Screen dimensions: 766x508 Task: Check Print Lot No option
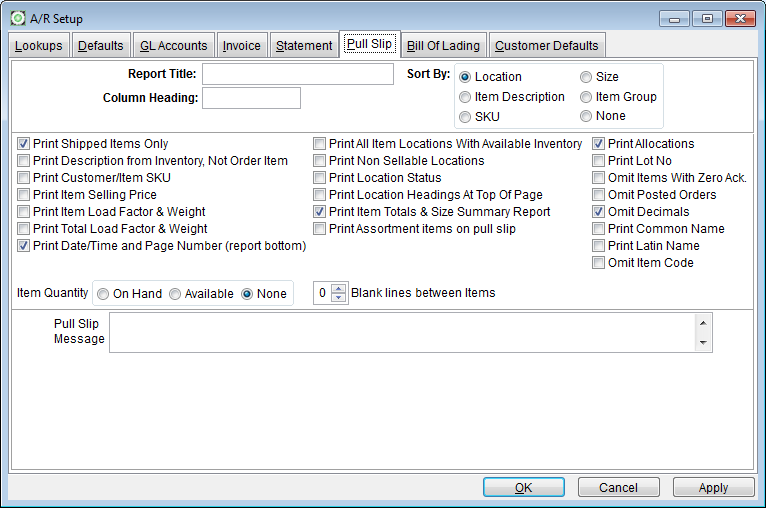pyautogui.click(x=599, y=161)
